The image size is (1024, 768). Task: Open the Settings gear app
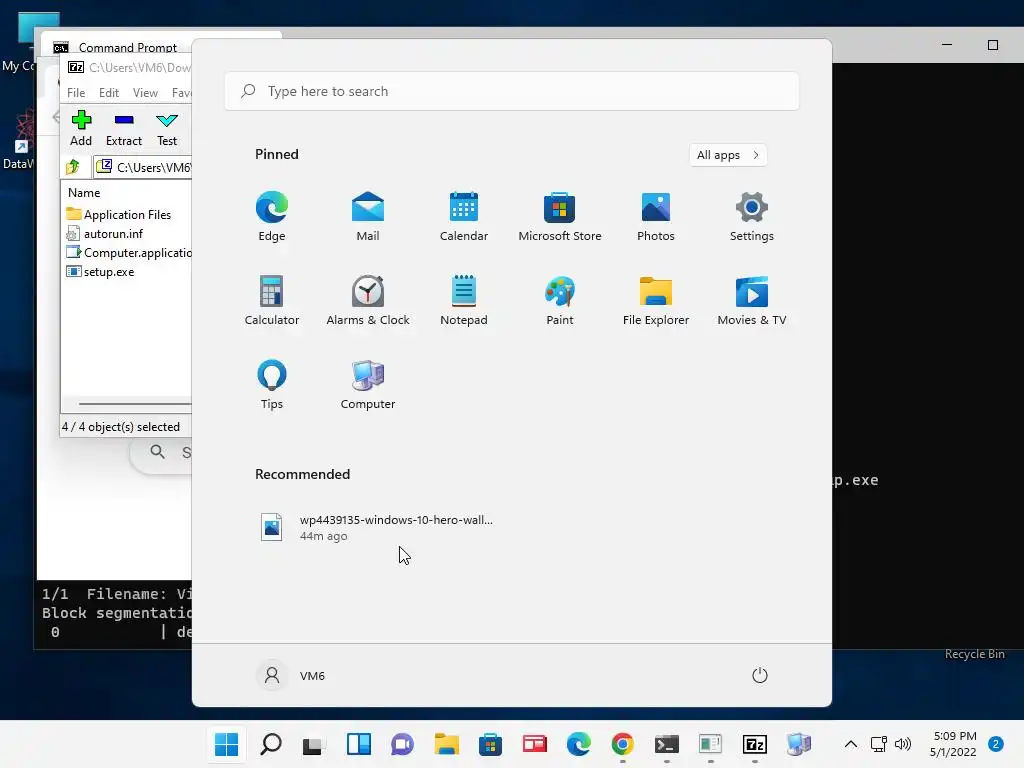[x=752, y=216]
